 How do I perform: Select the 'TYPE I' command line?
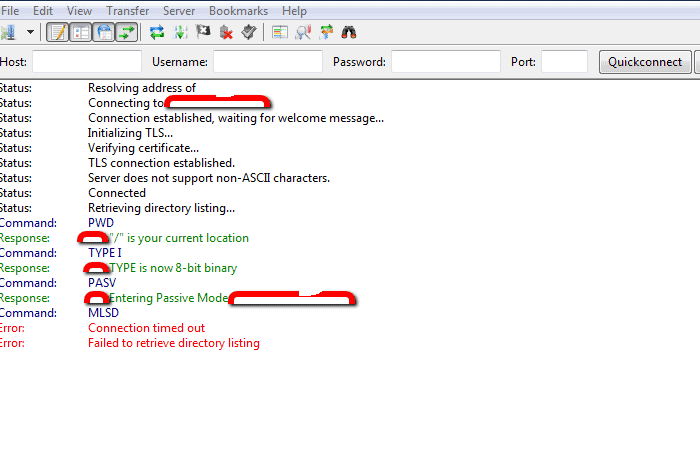(105, 253)
